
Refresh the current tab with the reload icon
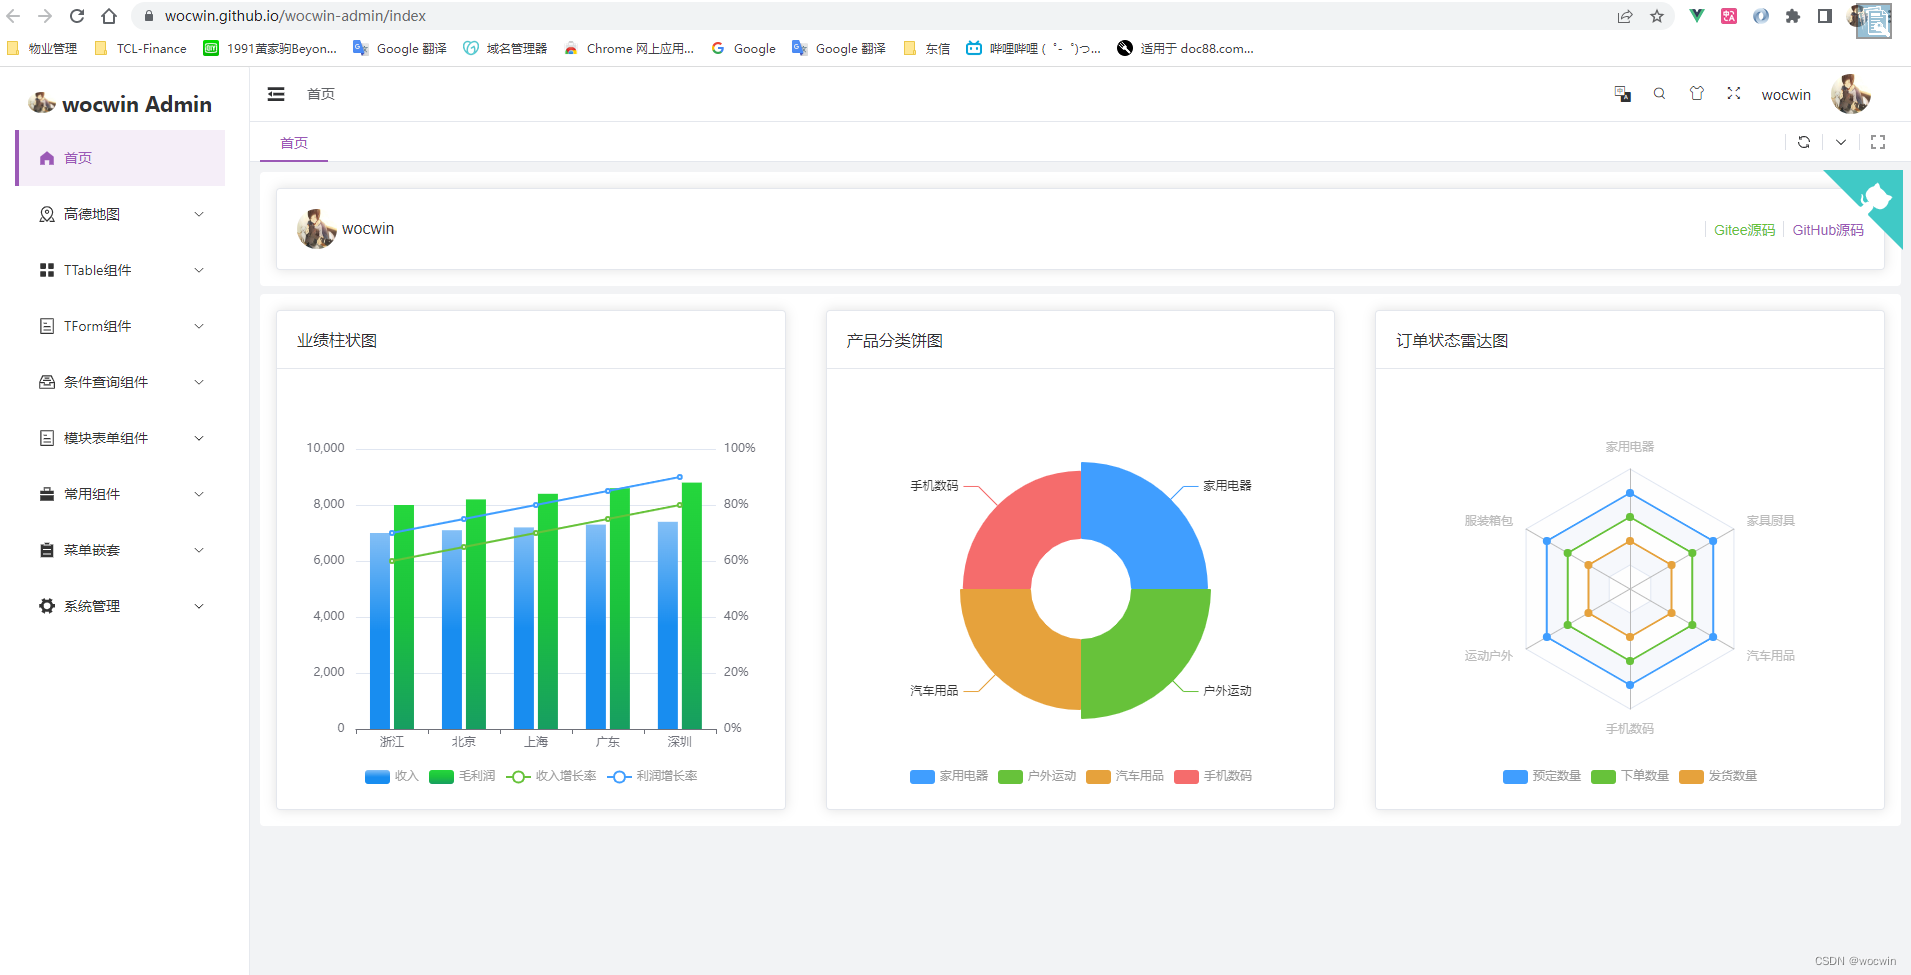click(x=1804, y=142)
